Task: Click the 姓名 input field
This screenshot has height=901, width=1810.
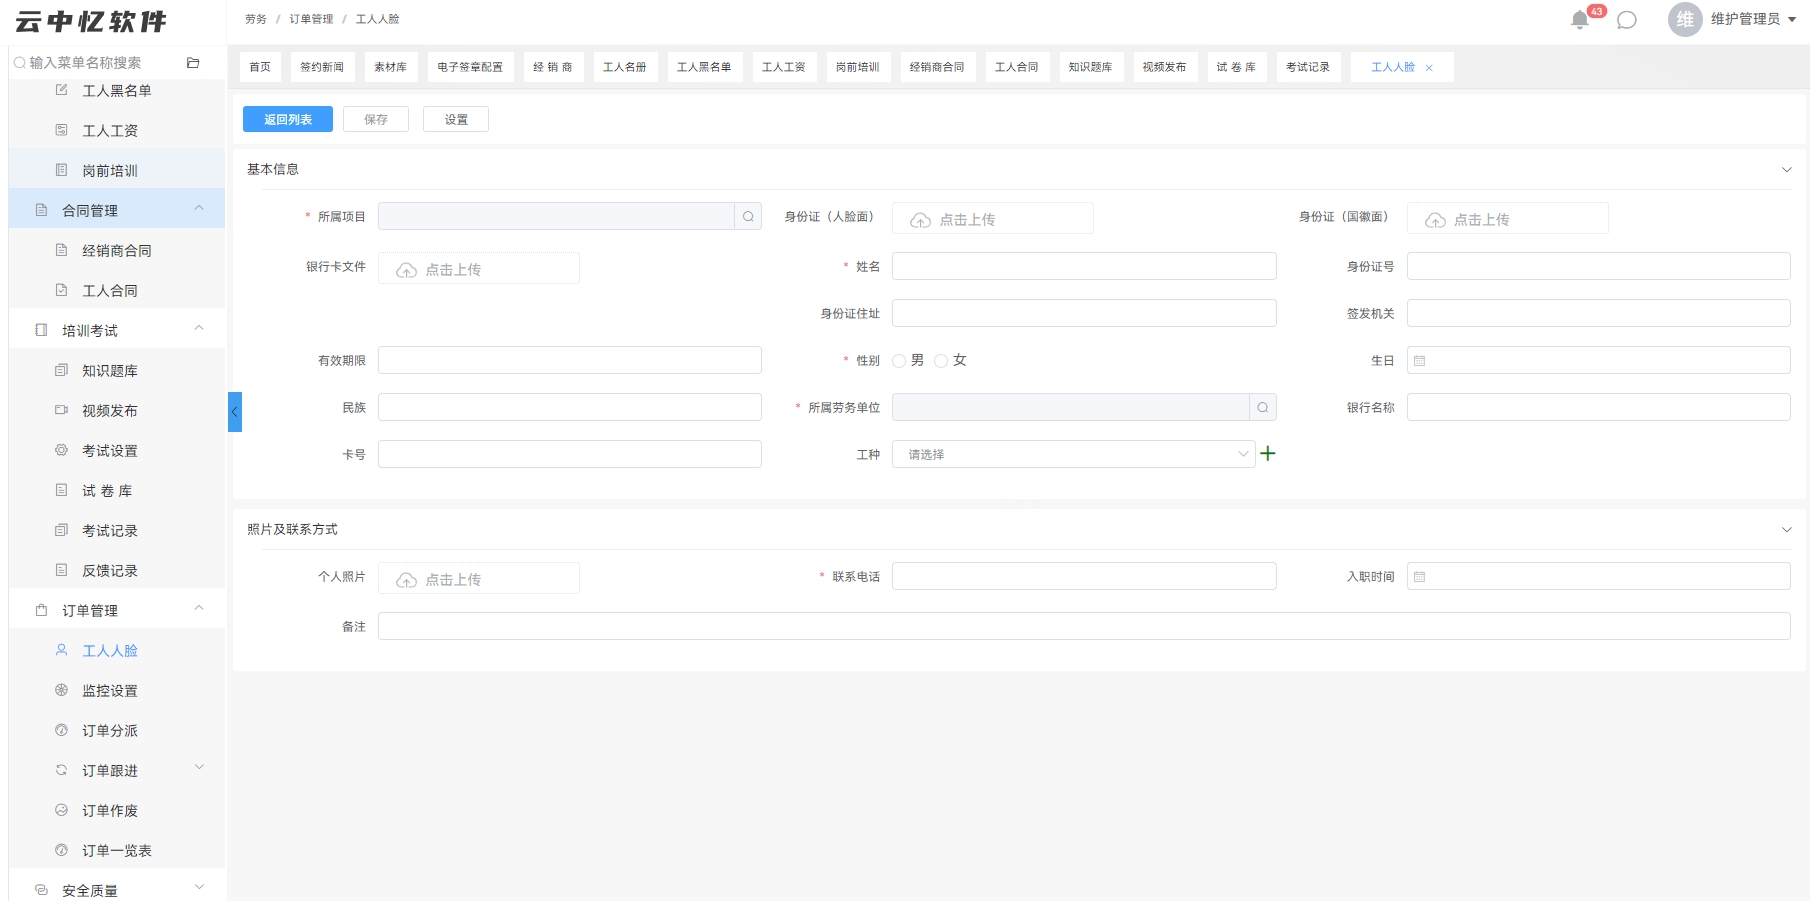Action: [x=1084, y=266]
